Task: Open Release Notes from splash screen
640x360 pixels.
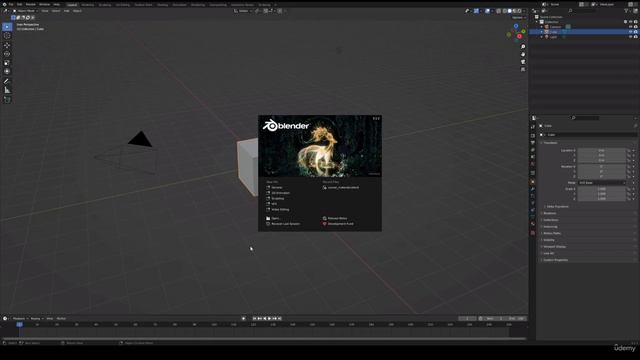Action: tap(337, 218)
